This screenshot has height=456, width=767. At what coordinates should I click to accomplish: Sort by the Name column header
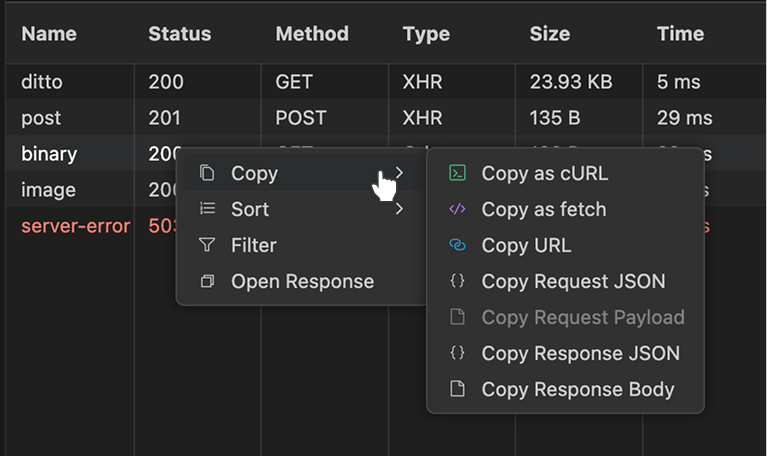coord(49,34)
